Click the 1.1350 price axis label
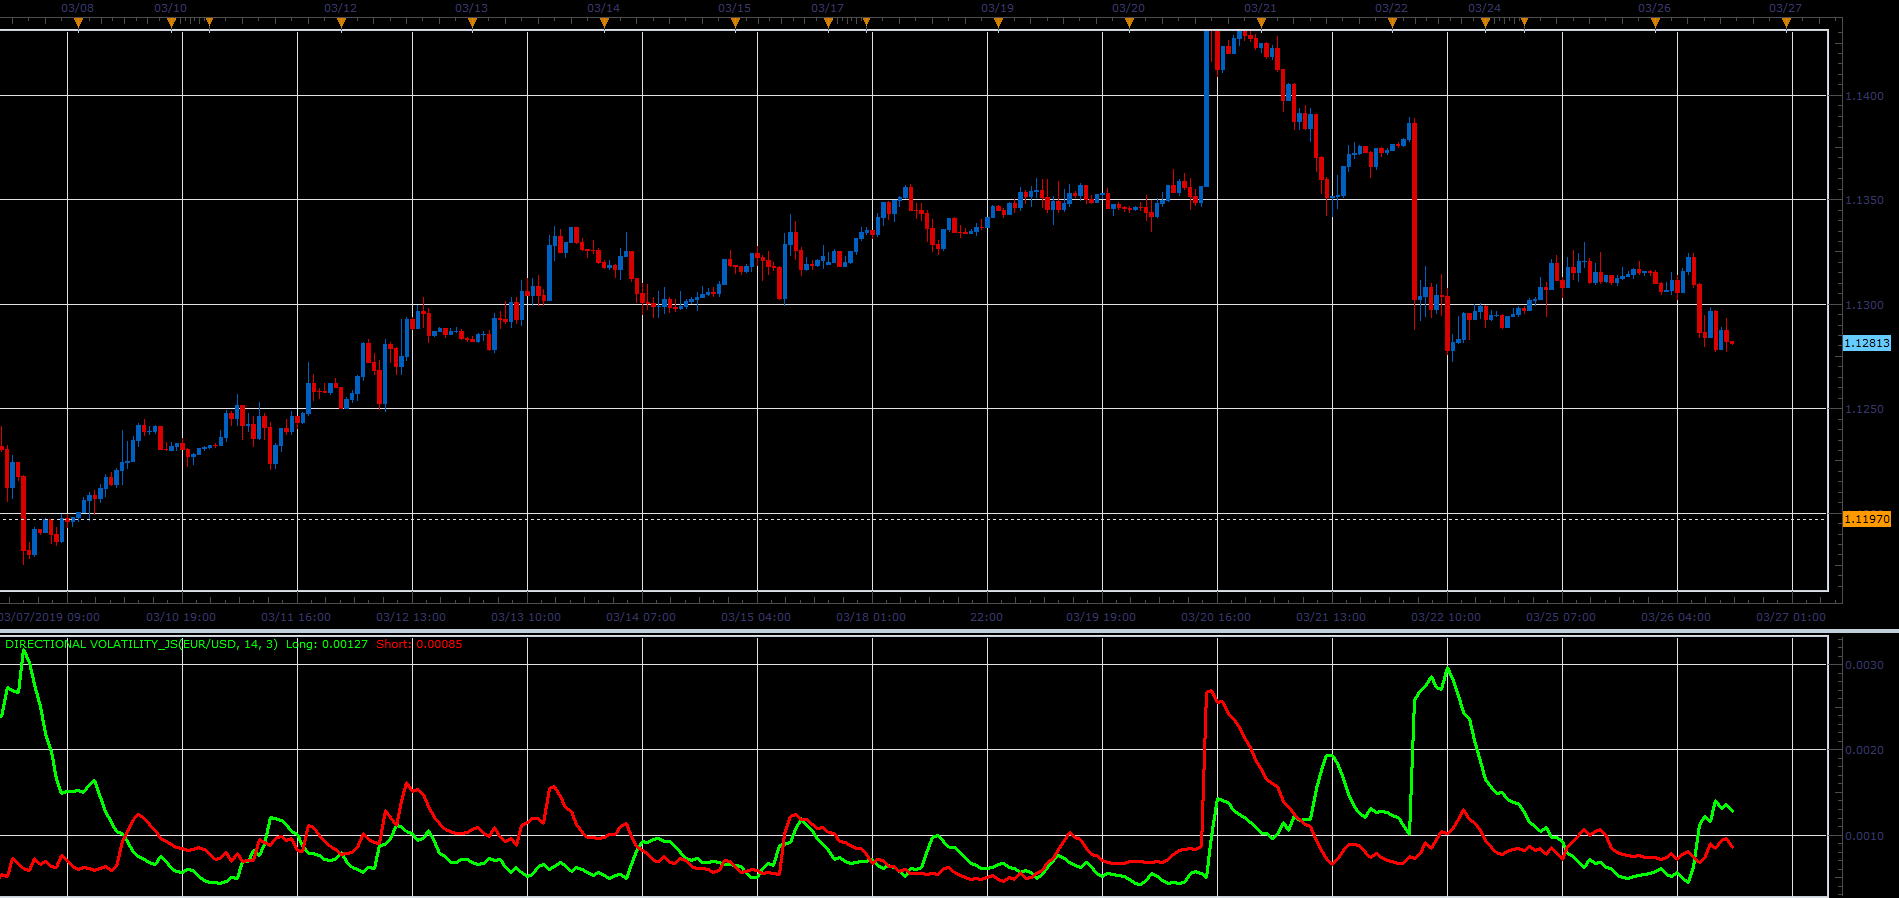Viewport: 1899px width, 898px height. [x=1864, y=200]
